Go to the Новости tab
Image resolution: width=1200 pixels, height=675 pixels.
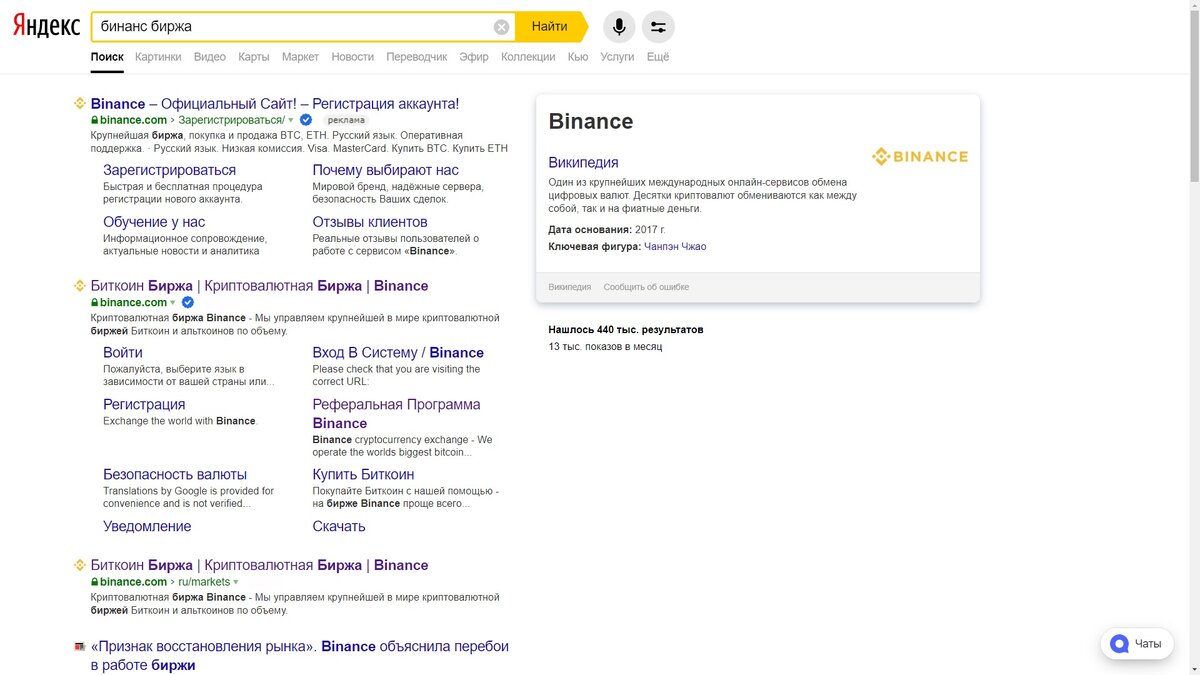pyautogui.click(x=353, y=57)
